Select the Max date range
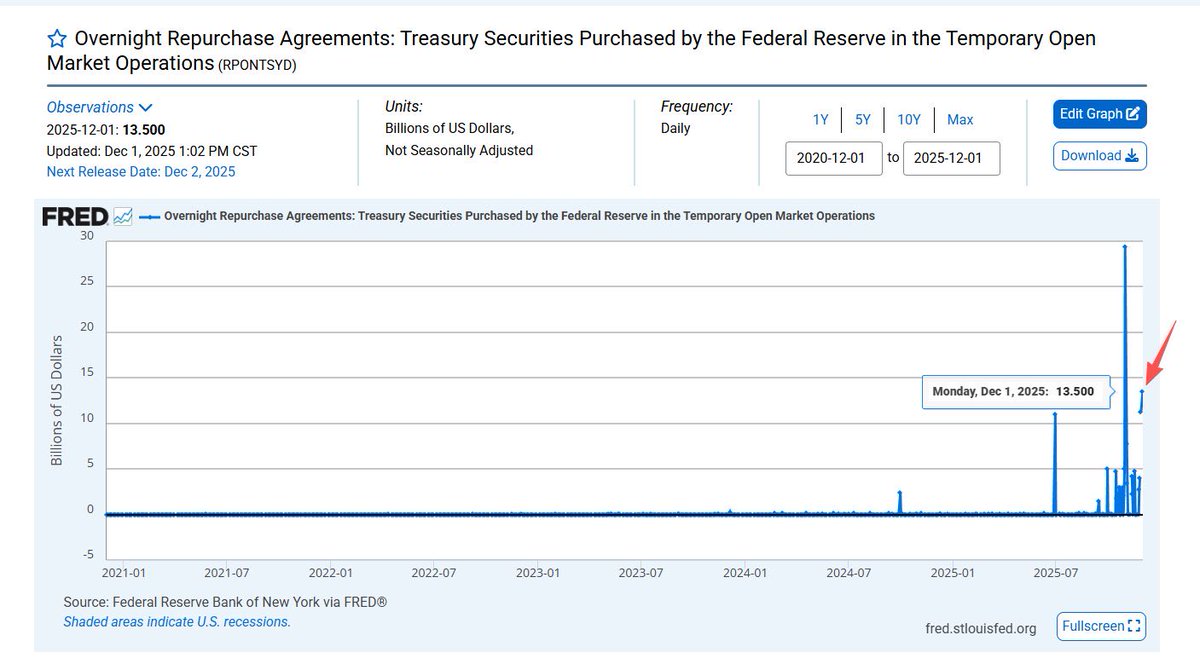The image size is (1200, 664). click(960, 119)
